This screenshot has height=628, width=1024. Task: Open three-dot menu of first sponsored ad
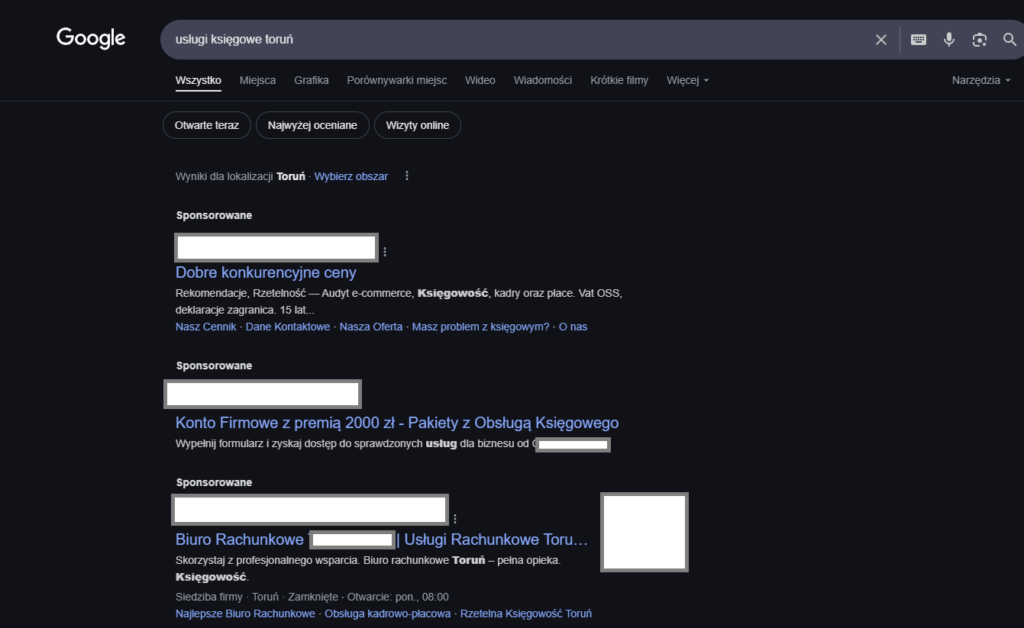point(385,252)
